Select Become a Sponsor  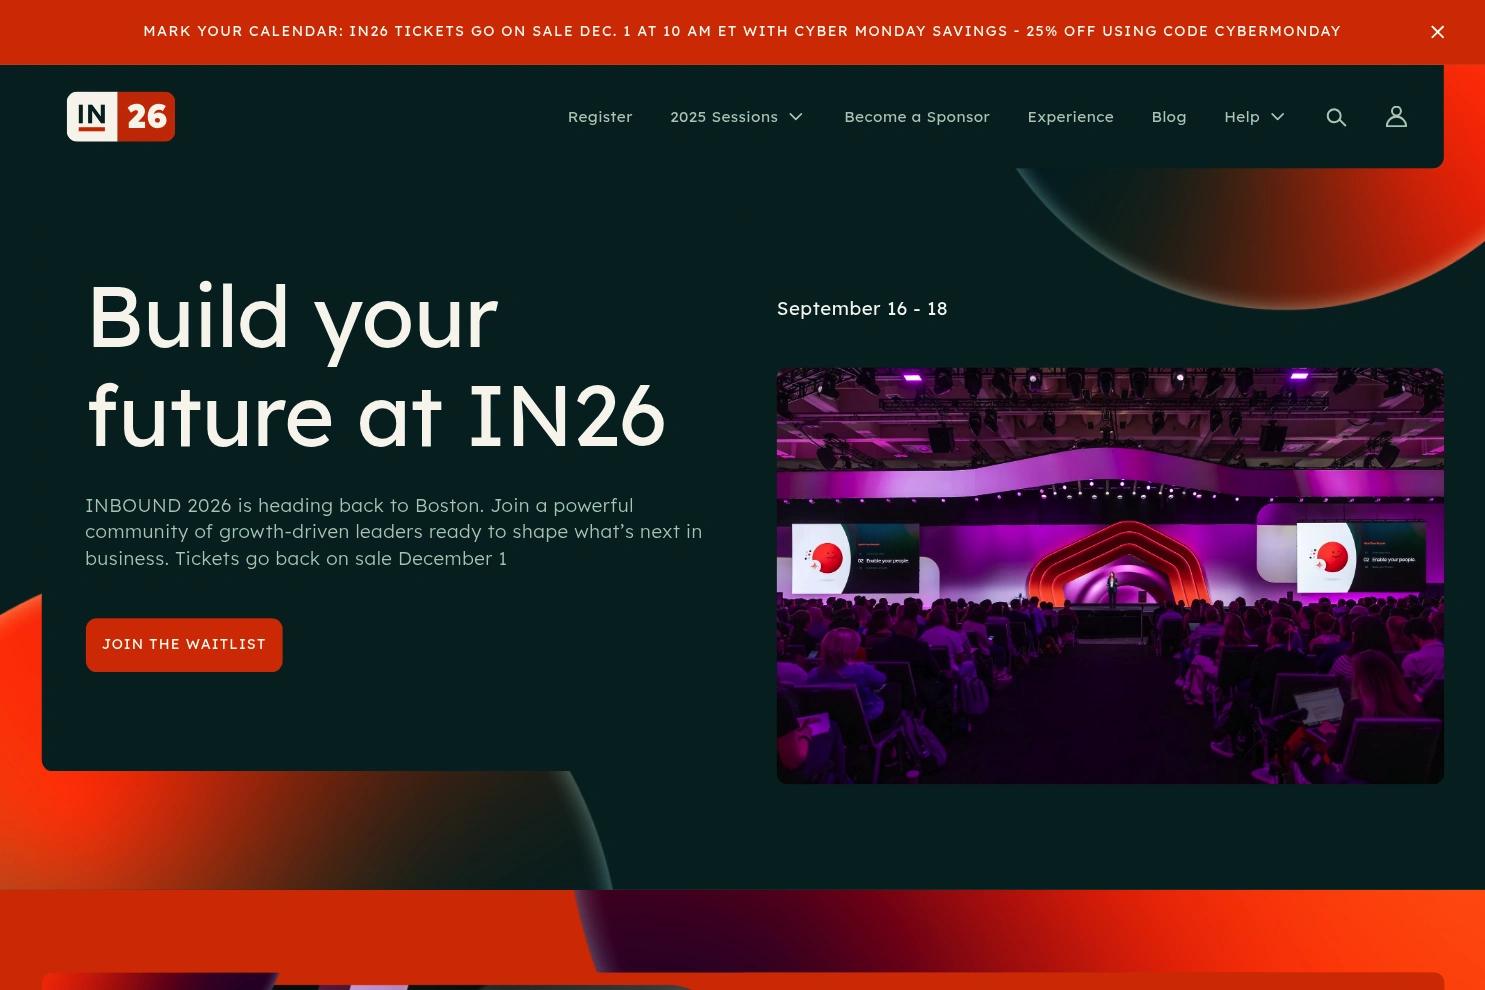(x=917, y=117)
